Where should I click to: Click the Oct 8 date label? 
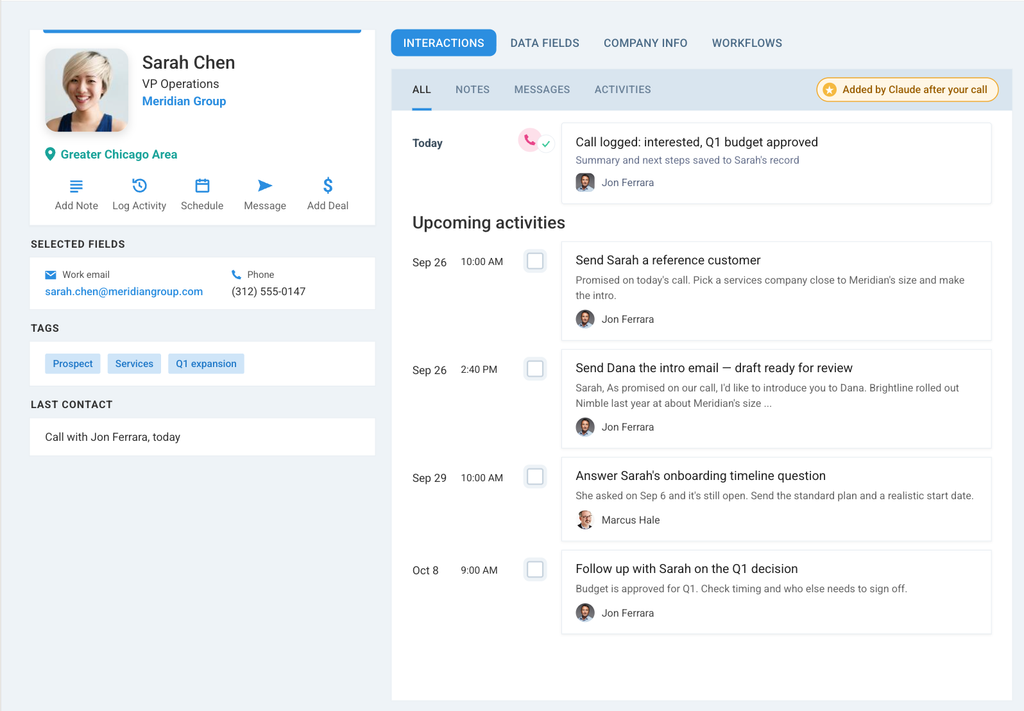point(425,570)
